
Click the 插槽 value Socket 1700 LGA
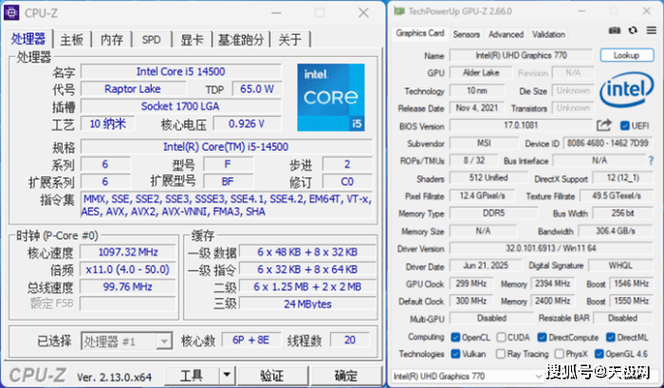[181, 106]
